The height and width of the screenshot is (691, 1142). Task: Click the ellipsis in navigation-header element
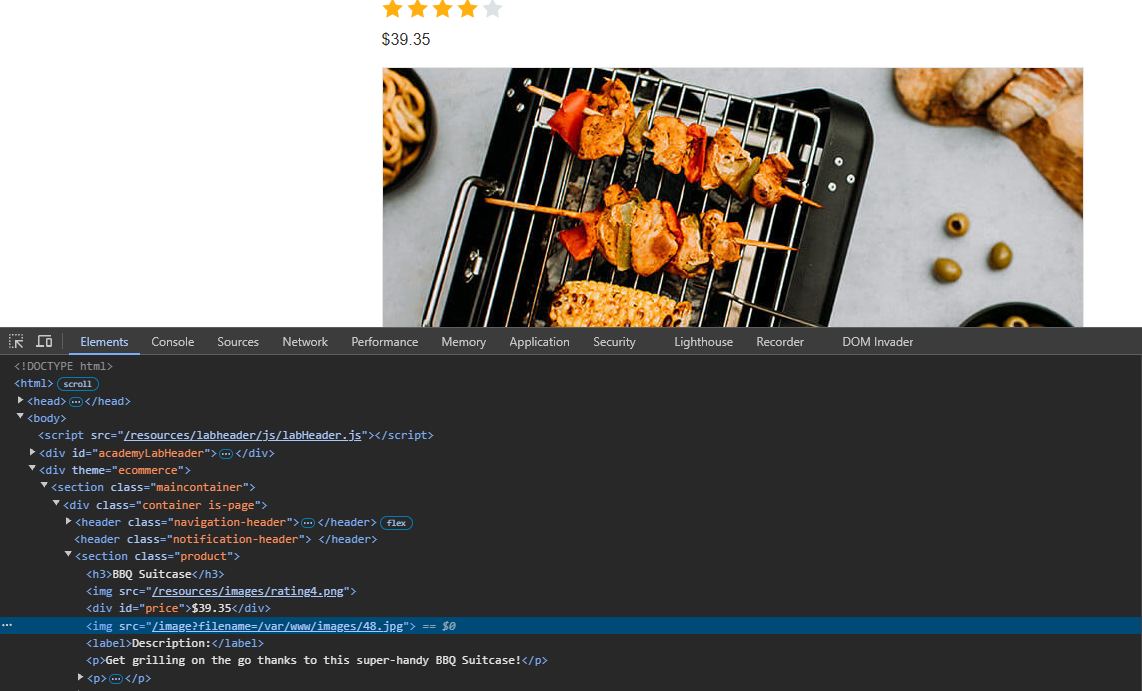(308, 523)
